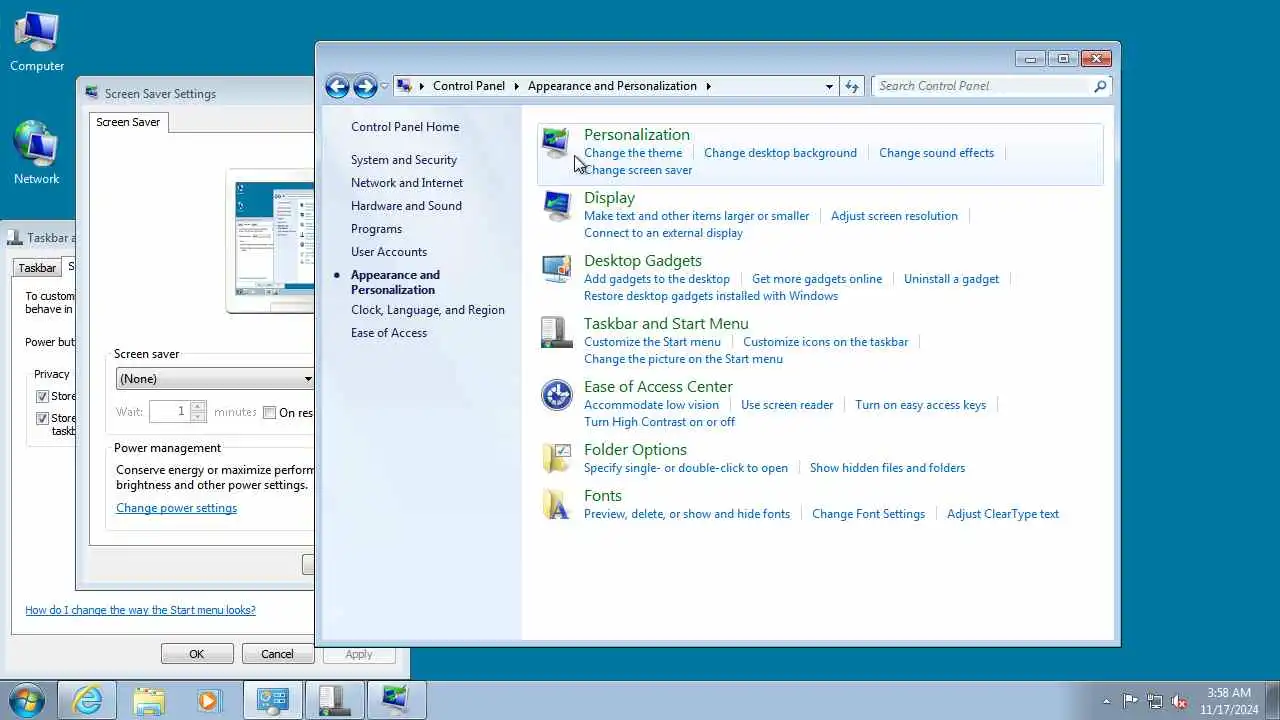Click the Taskbar and Start Menu icon
The image size is (1280, 720).
pyautogui.click(x=556, y=332)
